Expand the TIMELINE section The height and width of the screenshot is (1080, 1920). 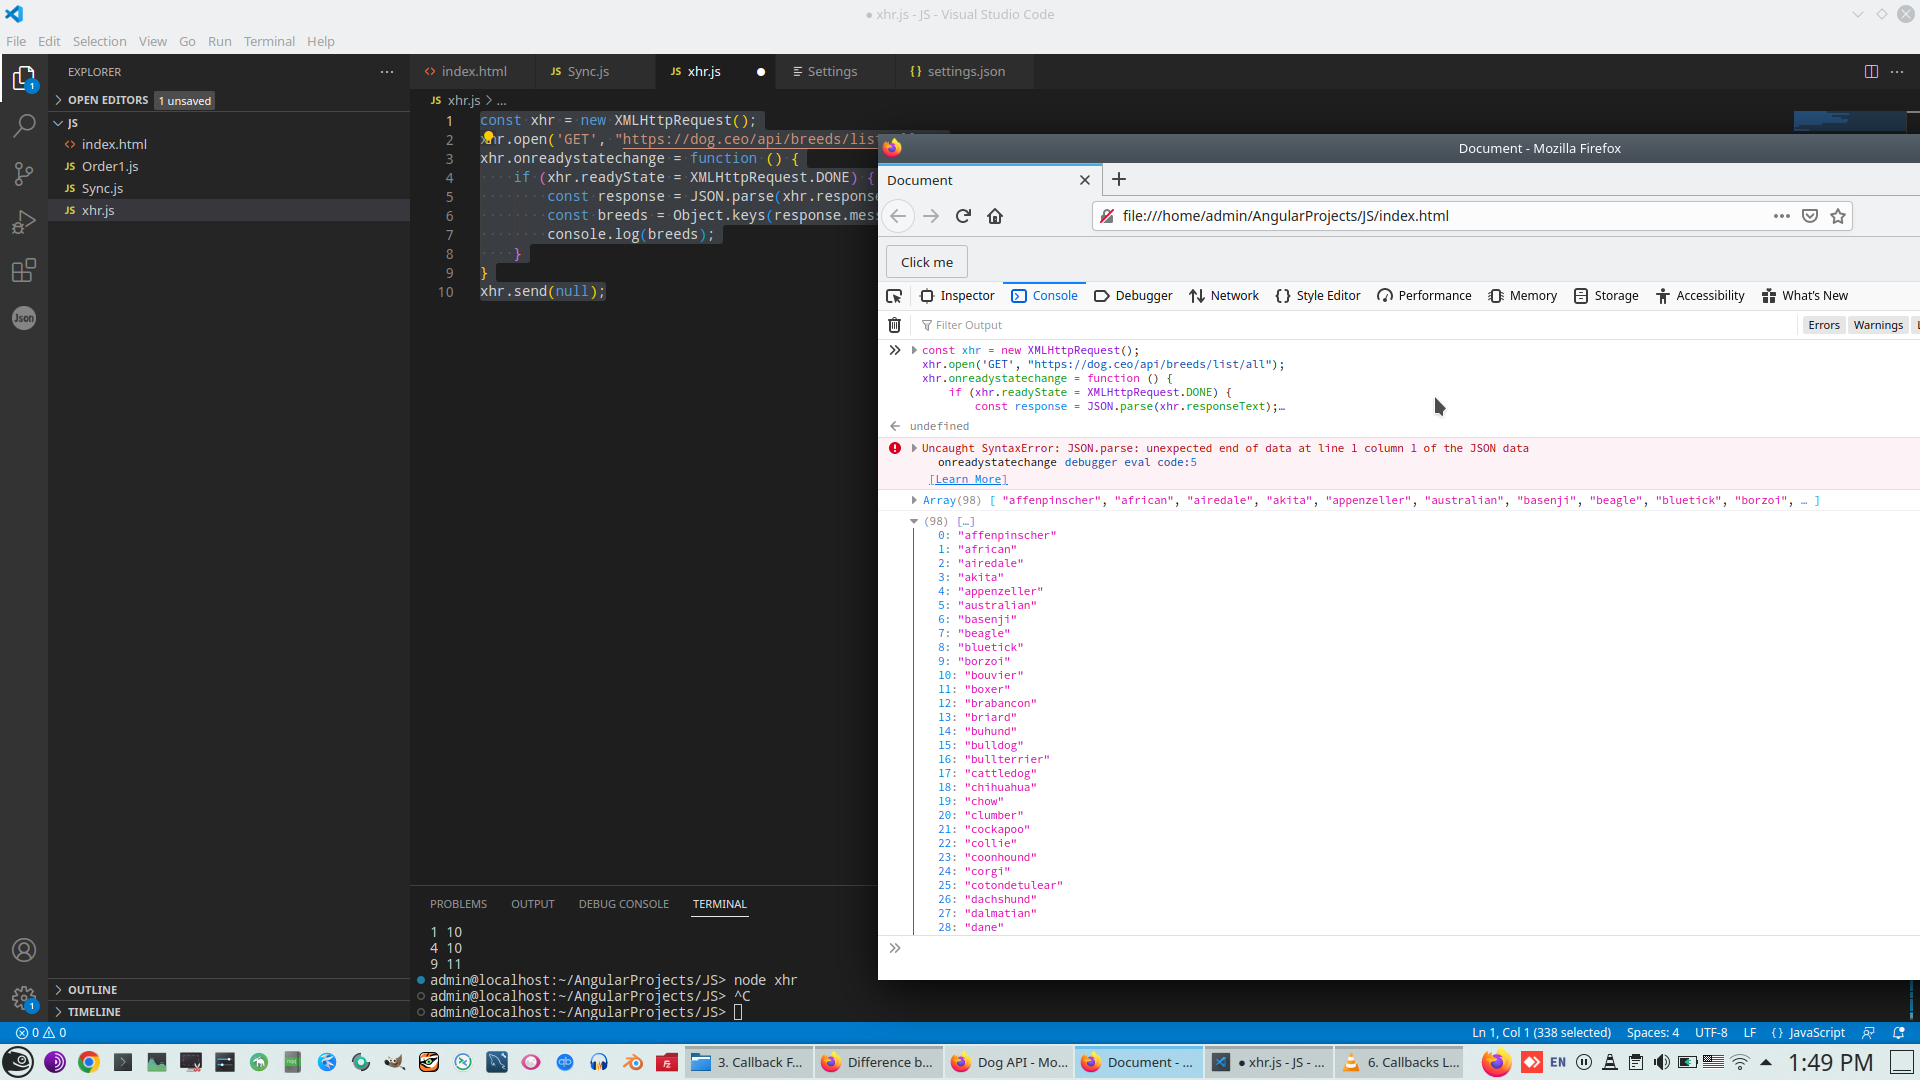tap(94, 1012)
